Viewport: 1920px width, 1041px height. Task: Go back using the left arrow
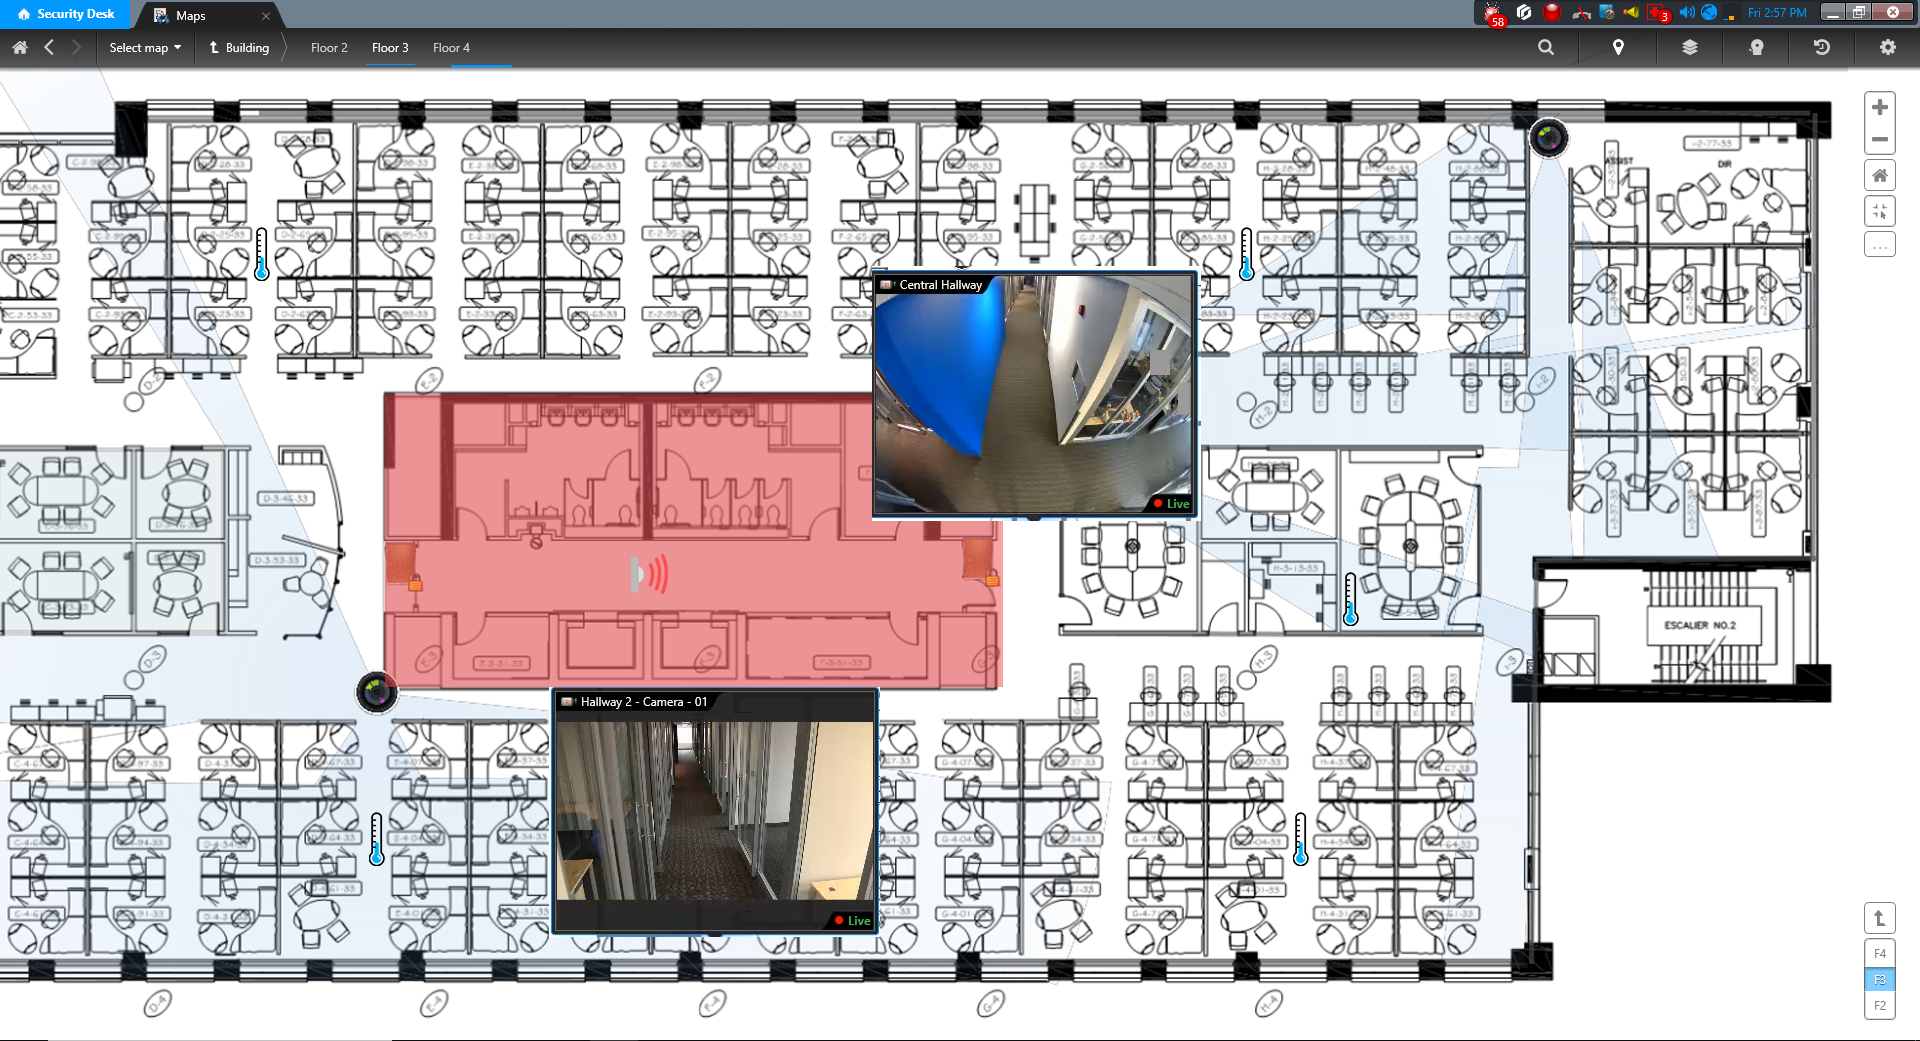point(49,47)
